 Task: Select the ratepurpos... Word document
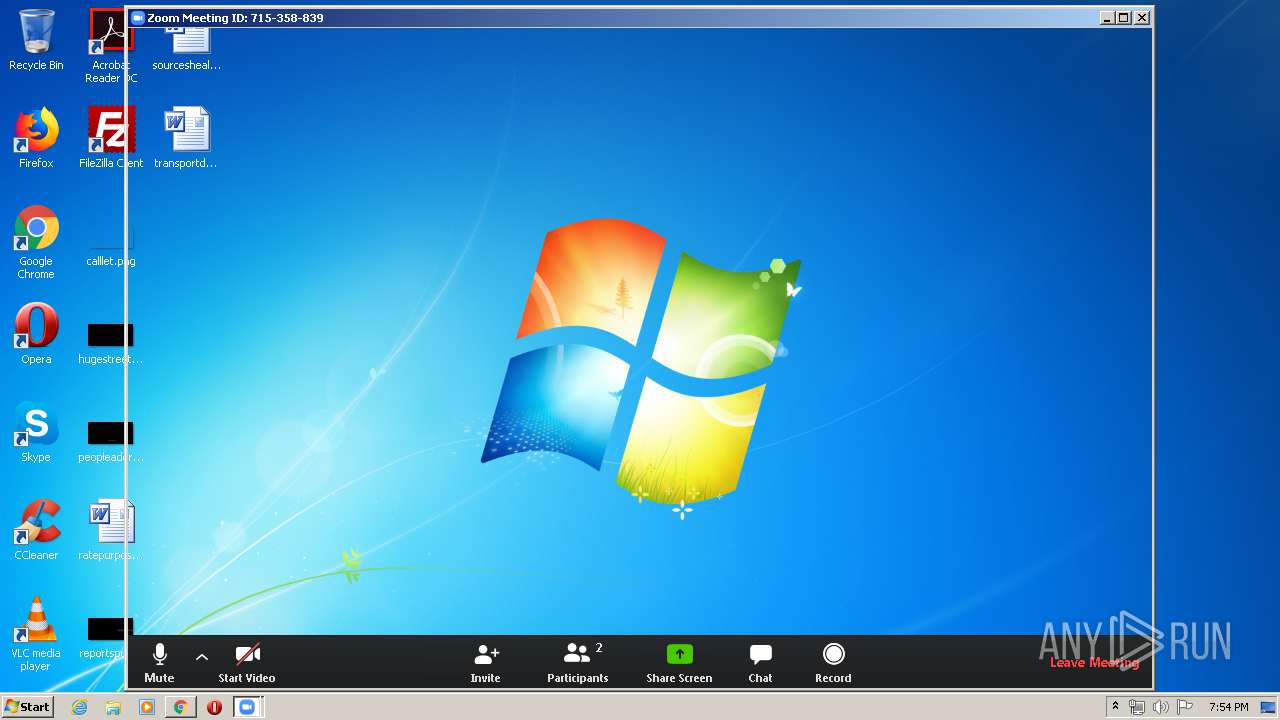coord(110,530)
